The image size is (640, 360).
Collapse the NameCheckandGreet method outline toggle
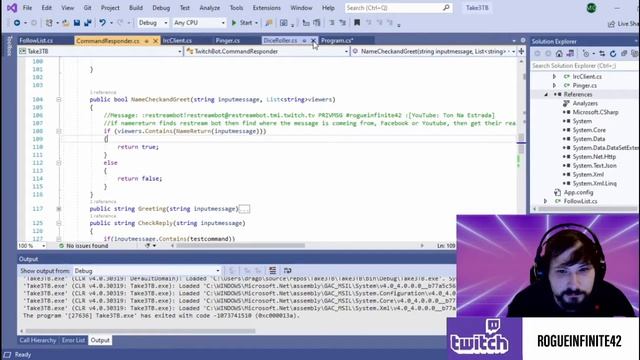tap(58, 99)
